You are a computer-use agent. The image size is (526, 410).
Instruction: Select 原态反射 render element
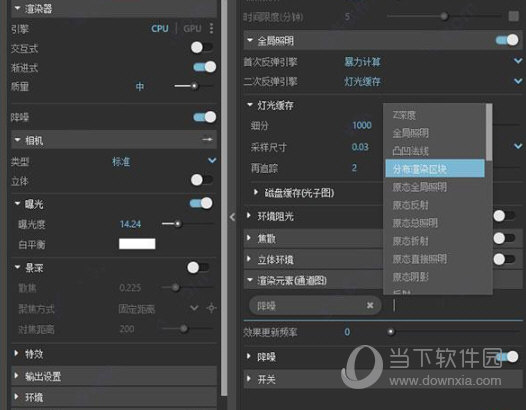(x=435, y=205)
